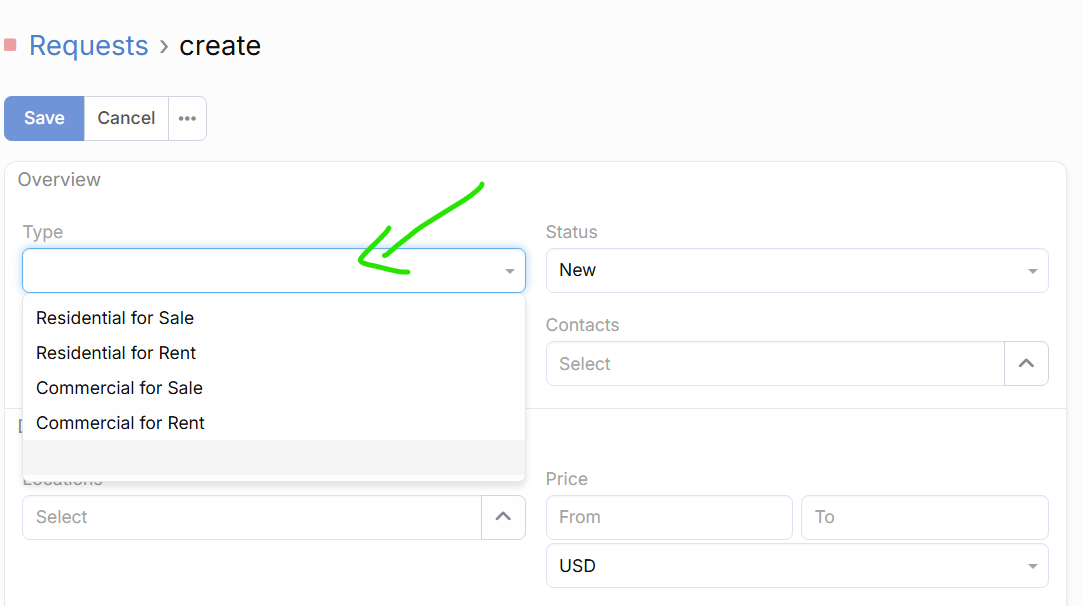This screenshot has height=606, width=1083.
Task: Click the red square icon beside Requests
Action: (10, 45)
